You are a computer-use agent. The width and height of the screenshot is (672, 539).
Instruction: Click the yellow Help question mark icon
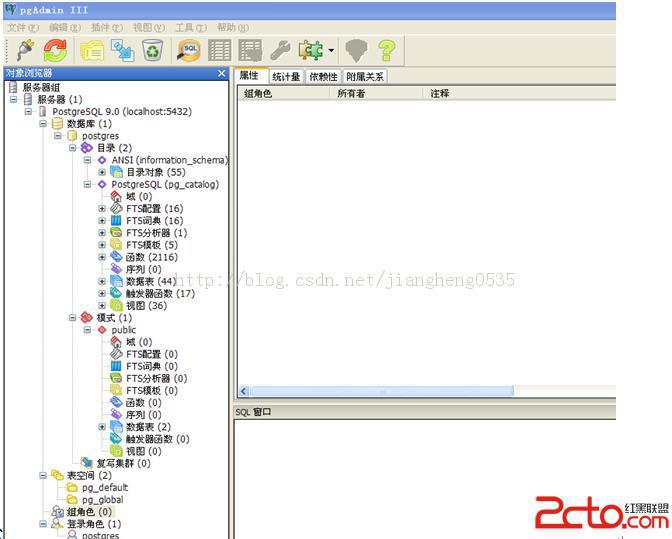point(387,51)
